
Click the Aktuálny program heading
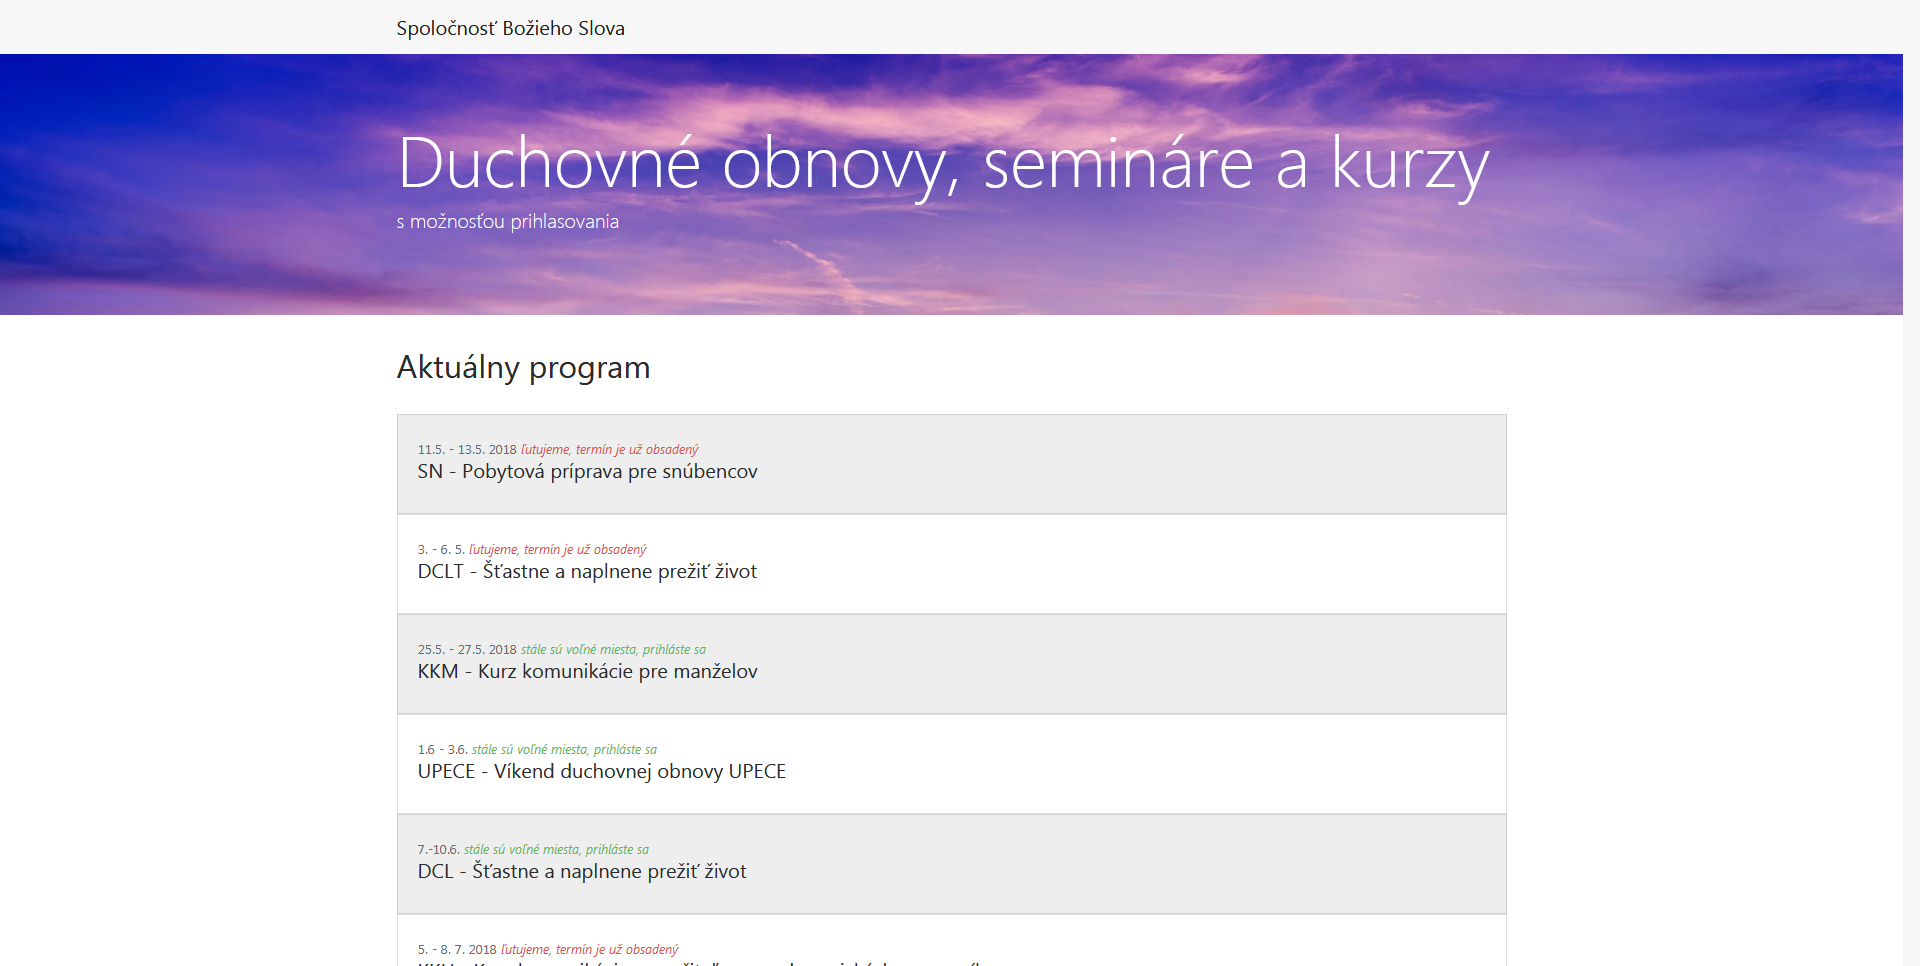click(523, 368)
